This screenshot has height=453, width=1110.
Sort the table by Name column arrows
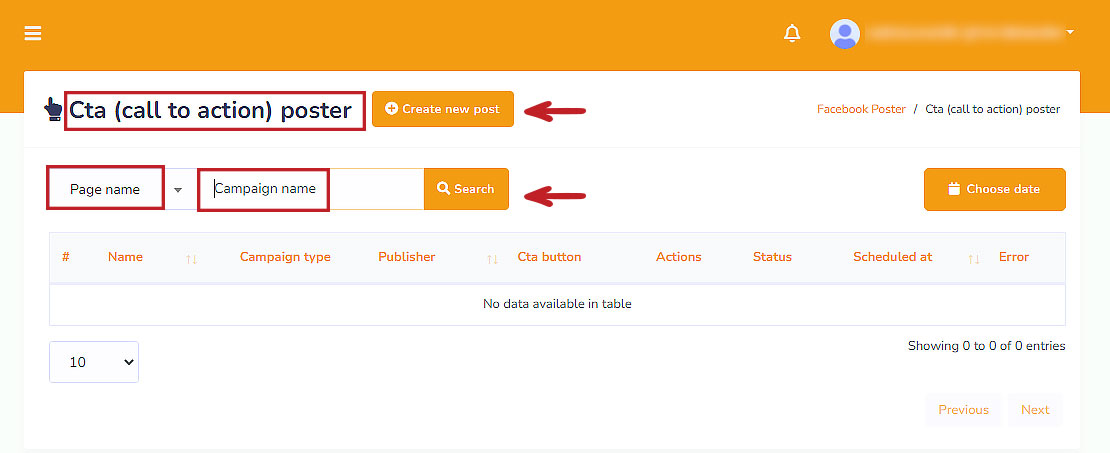(191, 258)
